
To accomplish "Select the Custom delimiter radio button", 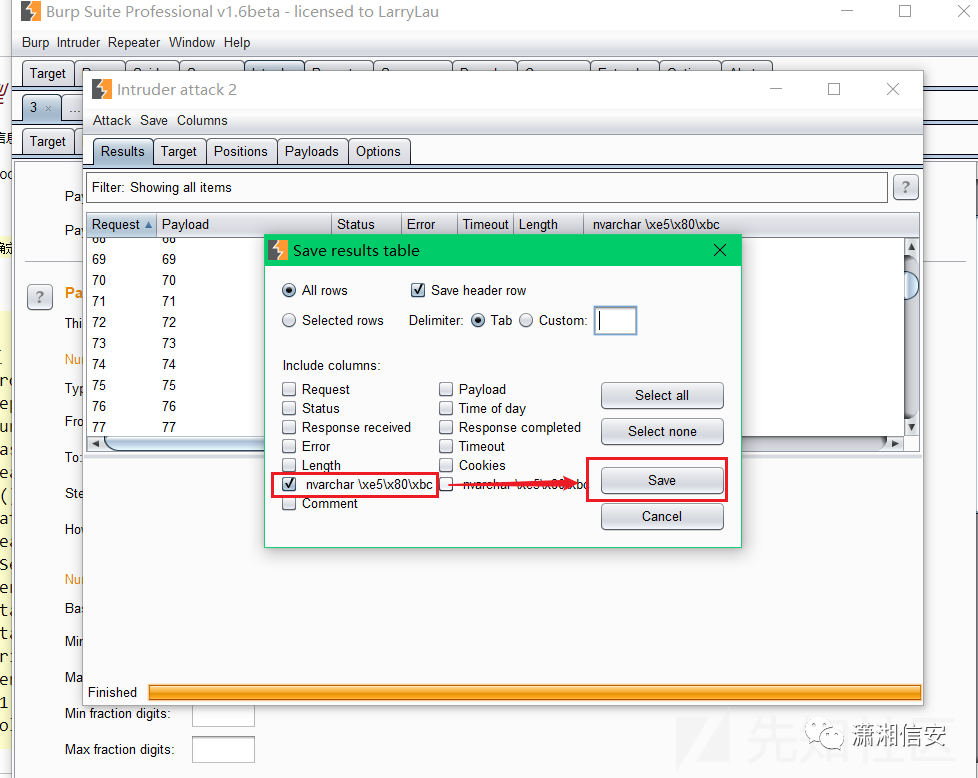I will pos(526,320).
